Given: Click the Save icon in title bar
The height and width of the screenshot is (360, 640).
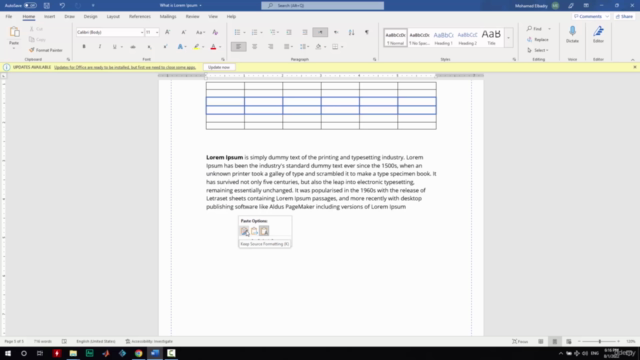Looking at the screenshot, I should [47, 5].
